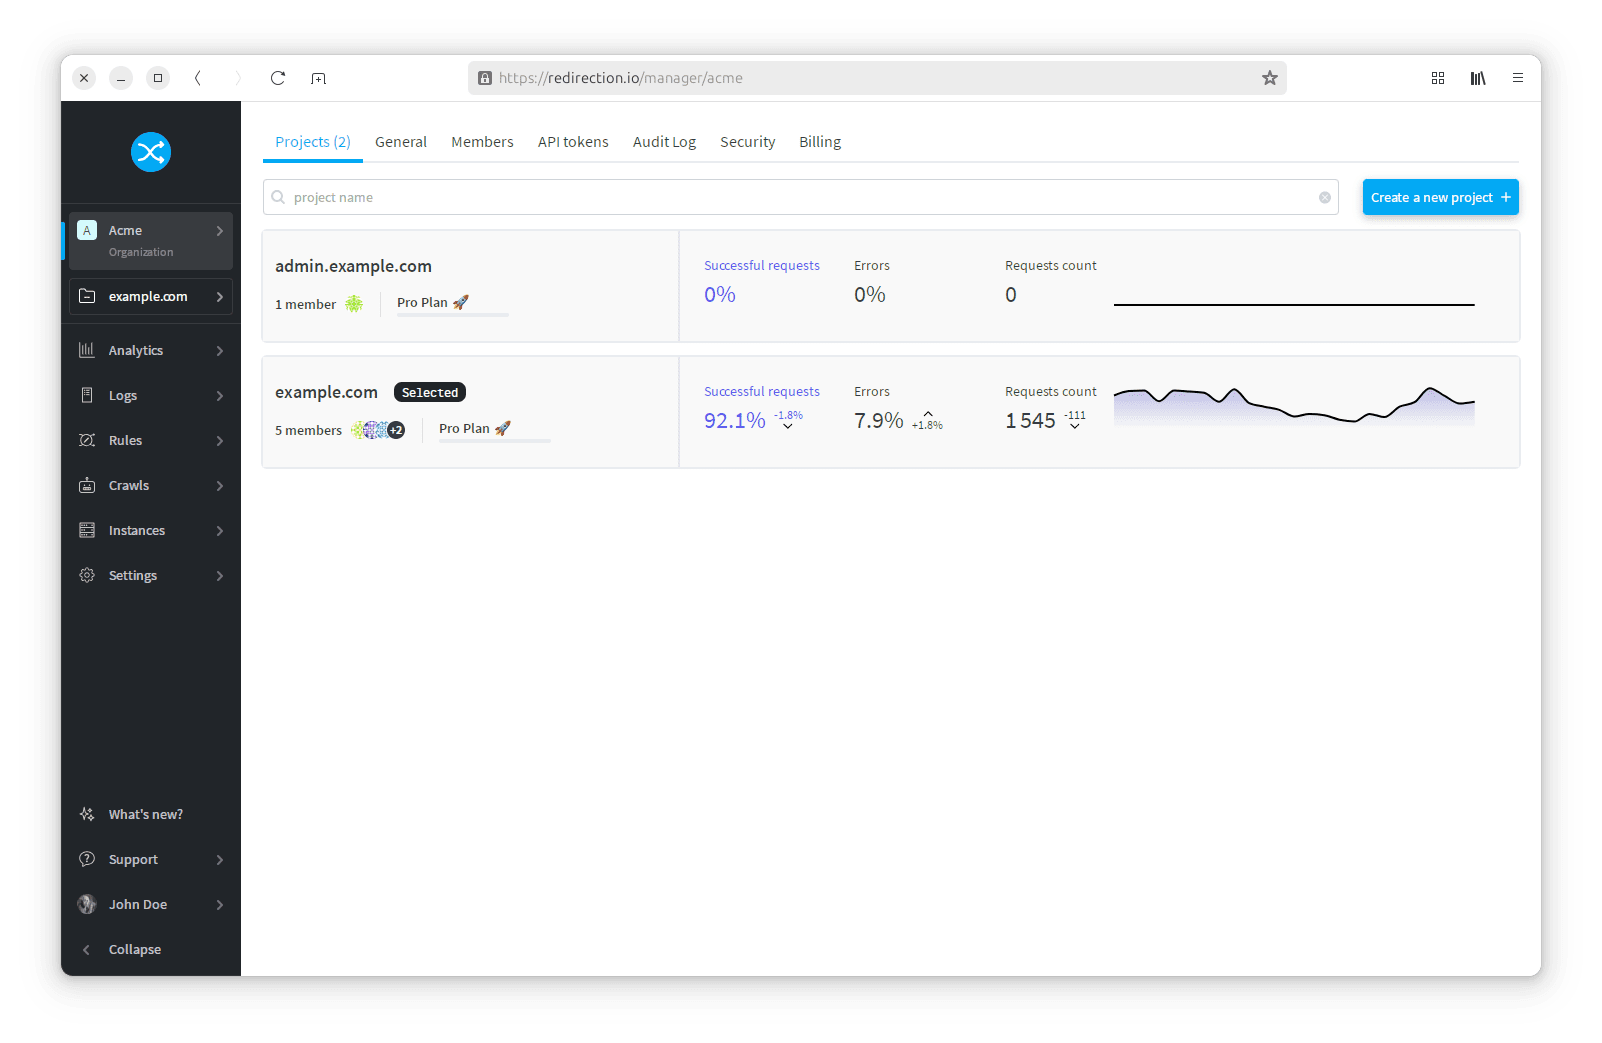Clear the project name search field
1602x1043 pixels.
pyautogui.click(x=1325, y=197)
